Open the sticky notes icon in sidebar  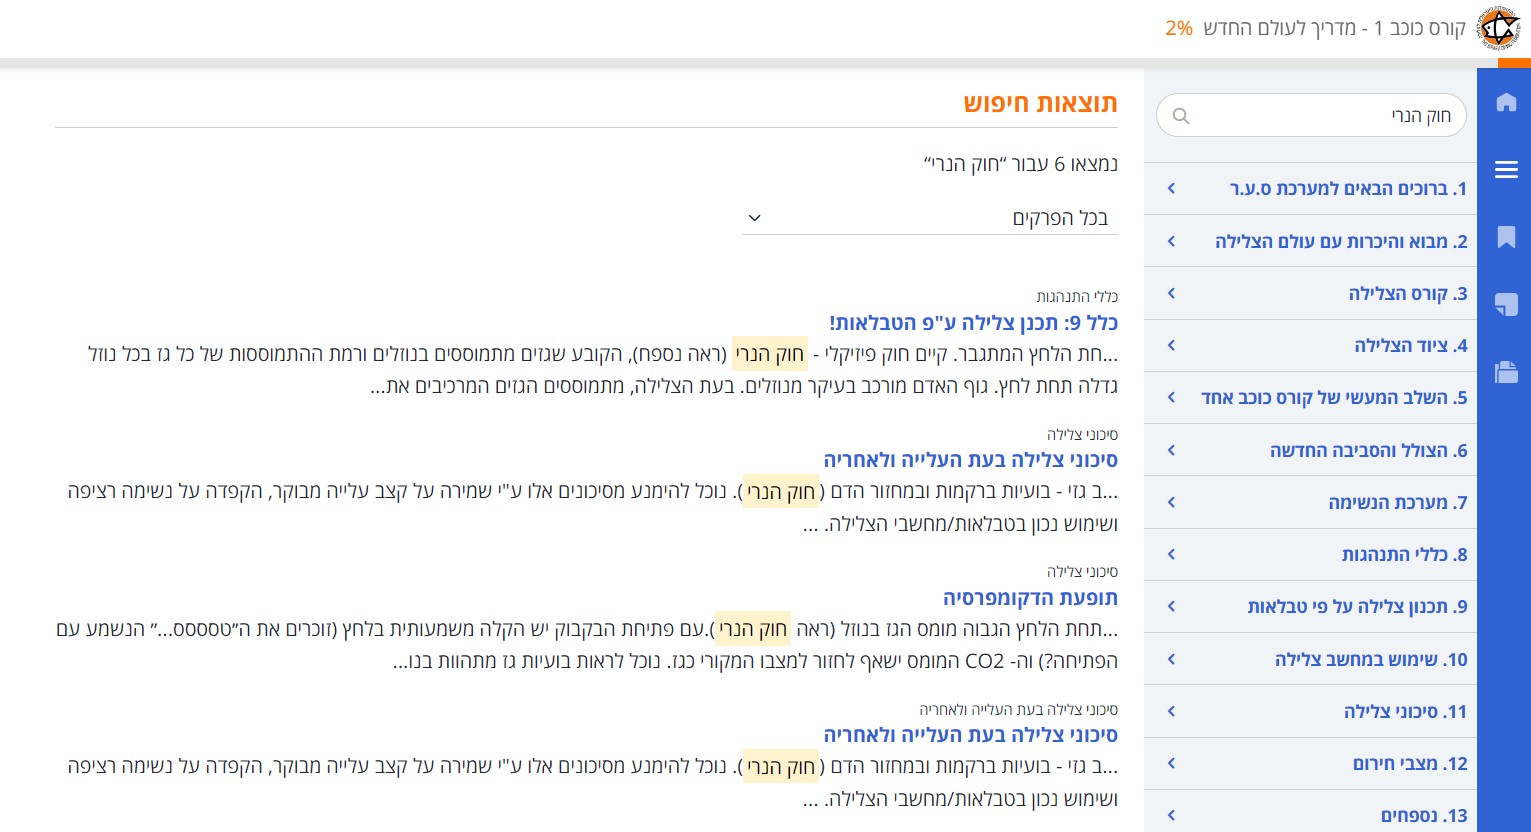coord(1505,305)
